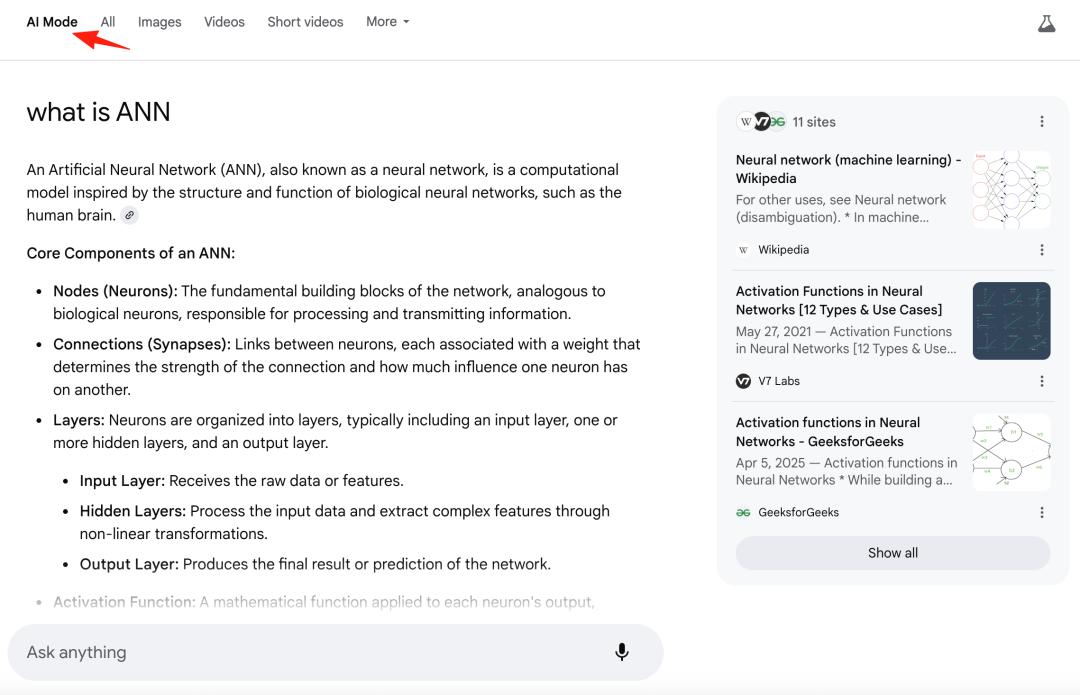Expand sources with Show all button
This screenshot has height=695, width=1080.
point(892,553)
